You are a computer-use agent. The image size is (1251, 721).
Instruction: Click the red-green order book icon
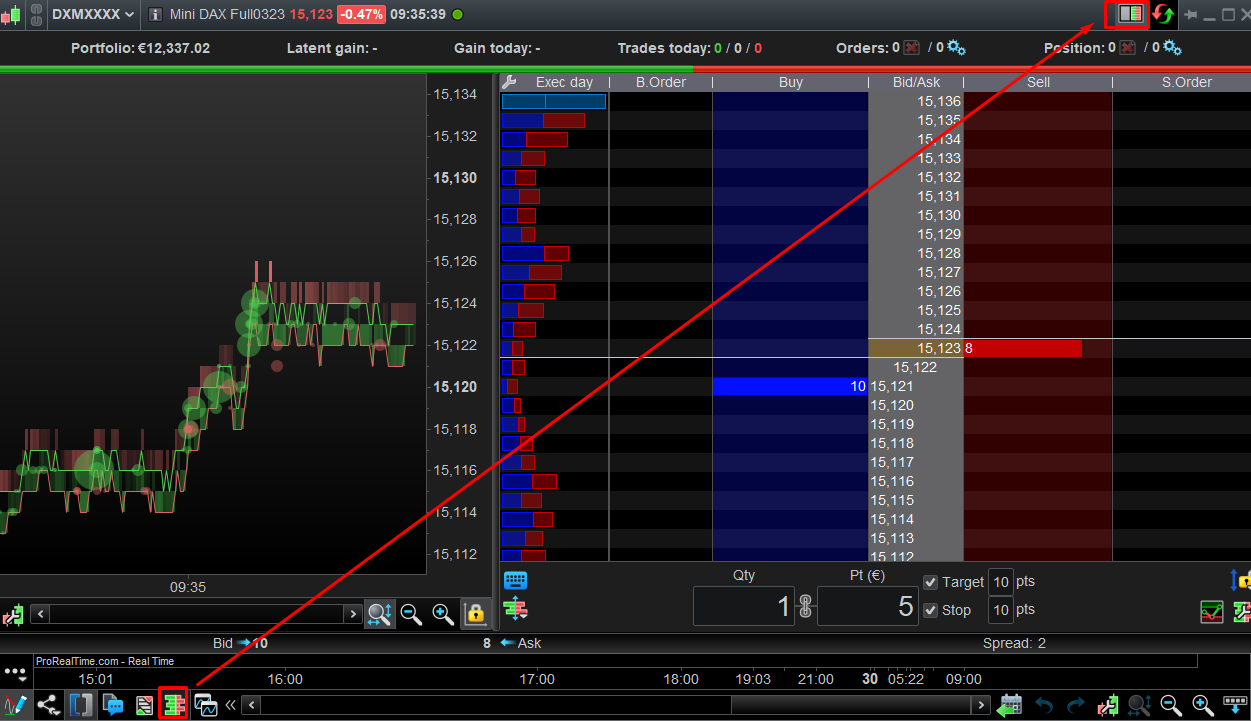point(174,705)
